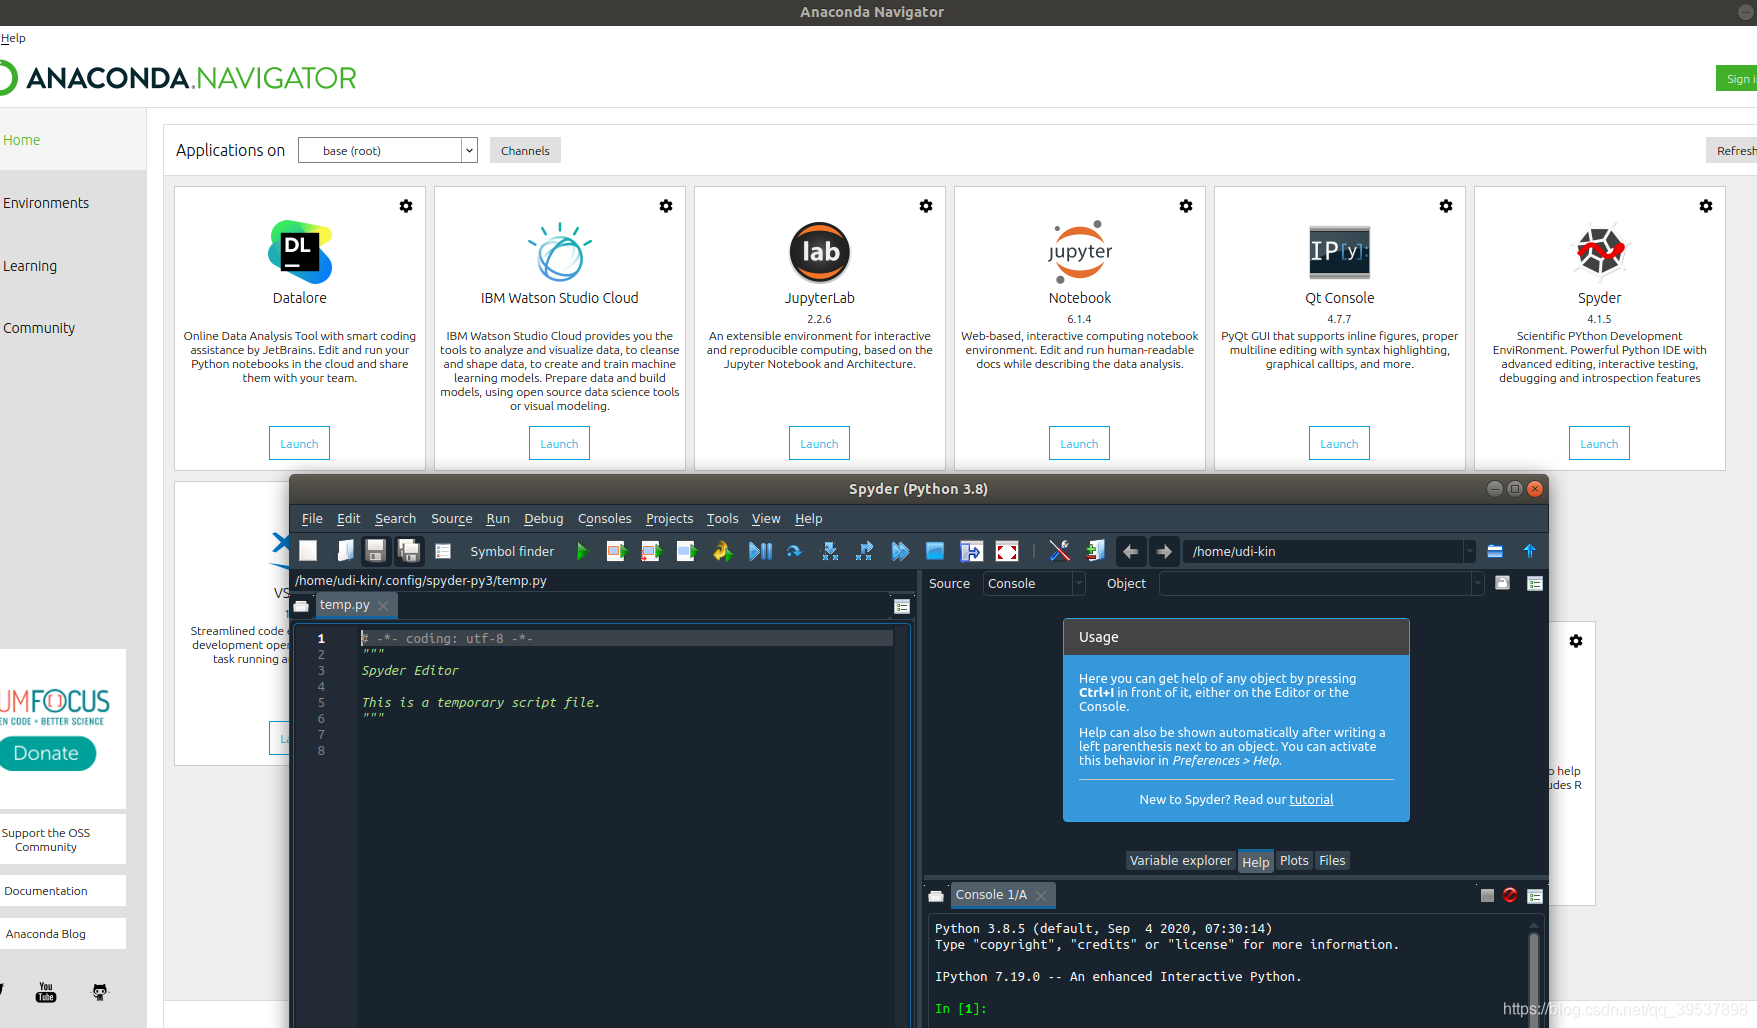Run the current cell icon
The image size is (1757, 1028).
pyautogui.click(x=616, y=551)
